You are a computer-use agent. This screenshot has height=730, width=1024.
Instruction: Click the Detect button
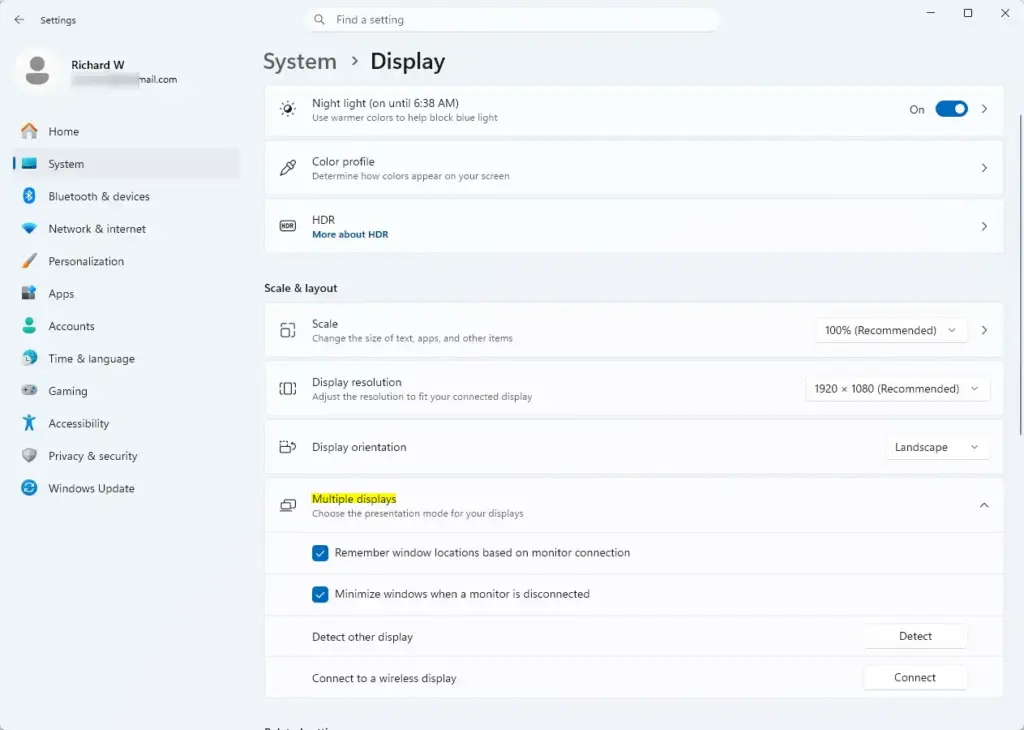[x=915, y=636]
